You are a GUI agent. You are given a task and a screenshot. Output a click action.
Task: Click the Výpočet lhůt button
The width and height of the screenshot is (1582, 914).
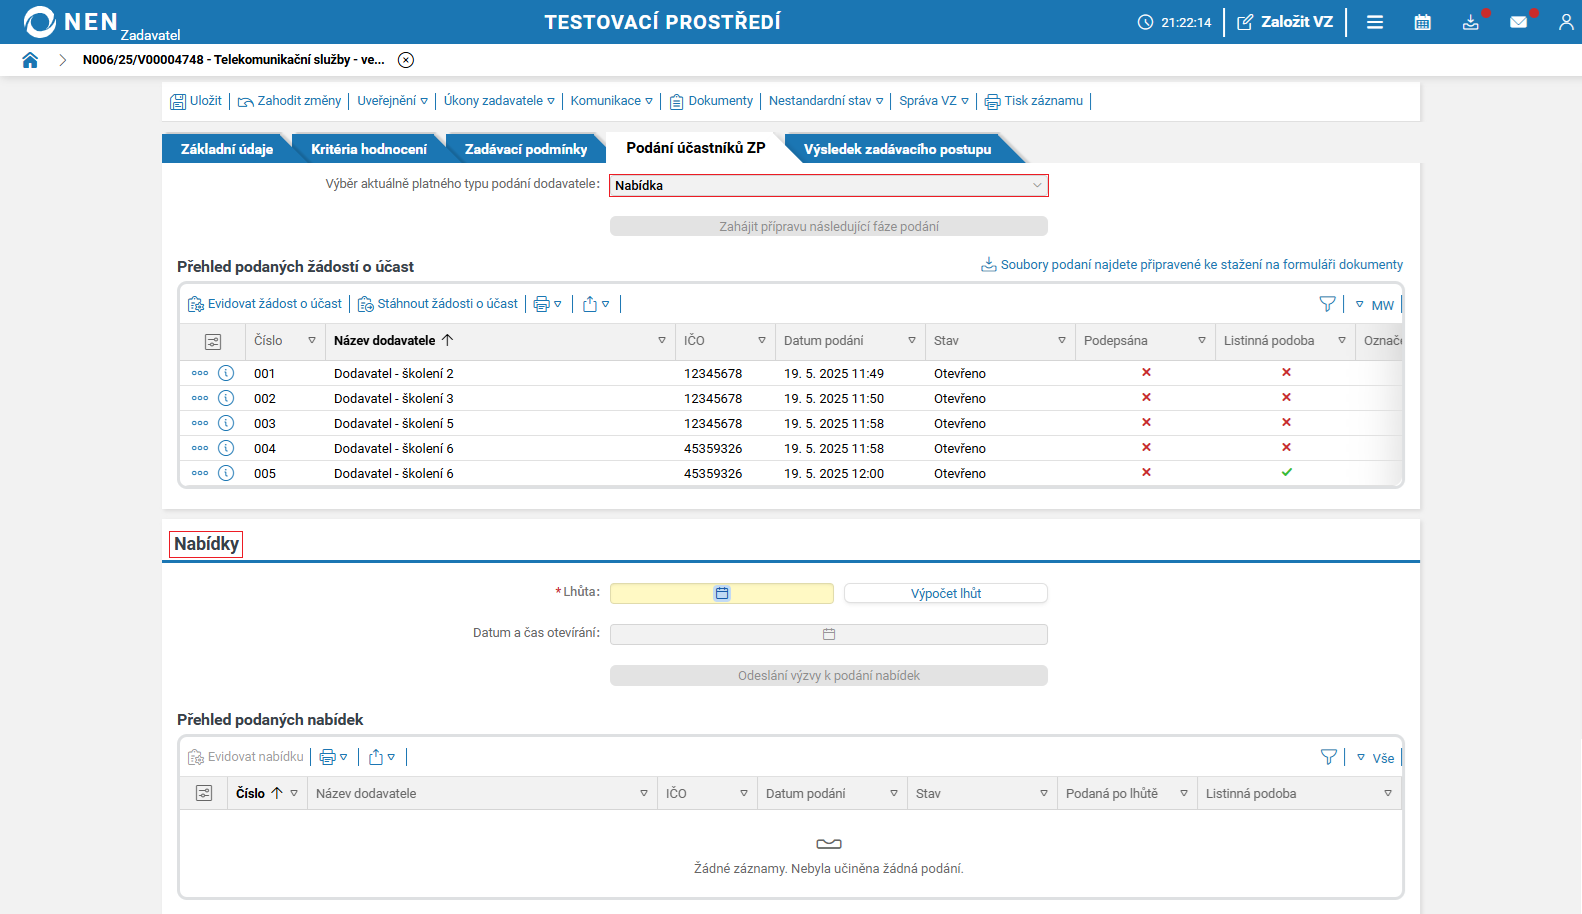946,593
